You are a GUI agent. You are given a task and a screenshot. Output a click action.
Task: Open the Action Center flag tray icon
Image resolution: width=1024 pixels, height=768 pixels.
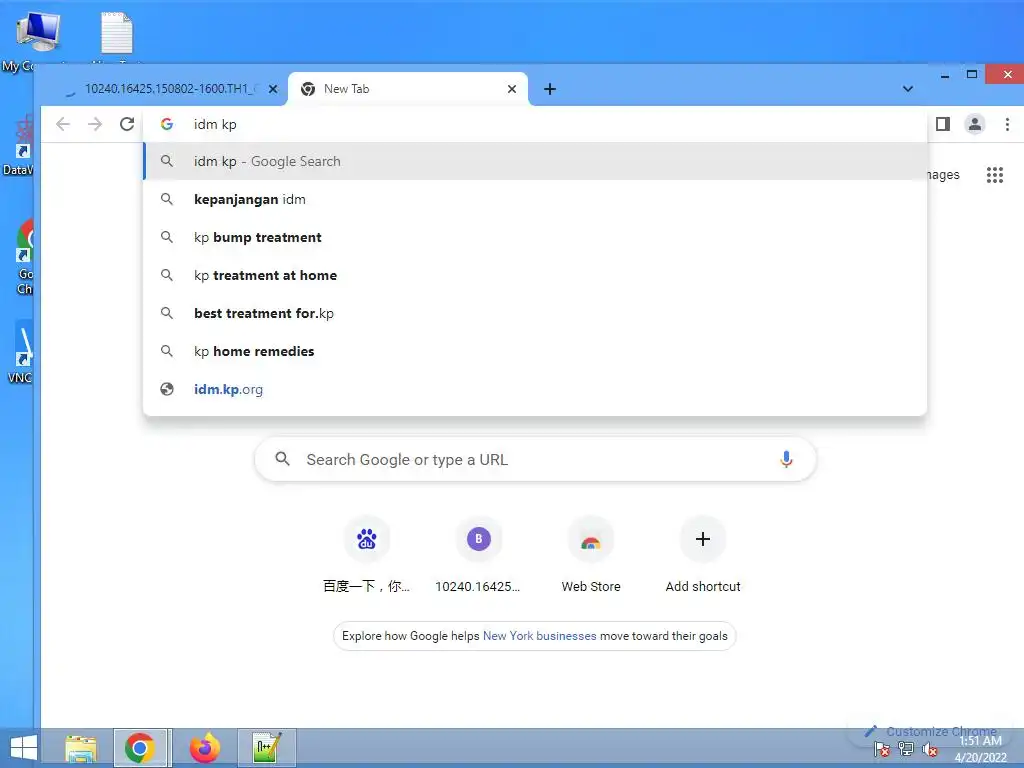[882, 750]
